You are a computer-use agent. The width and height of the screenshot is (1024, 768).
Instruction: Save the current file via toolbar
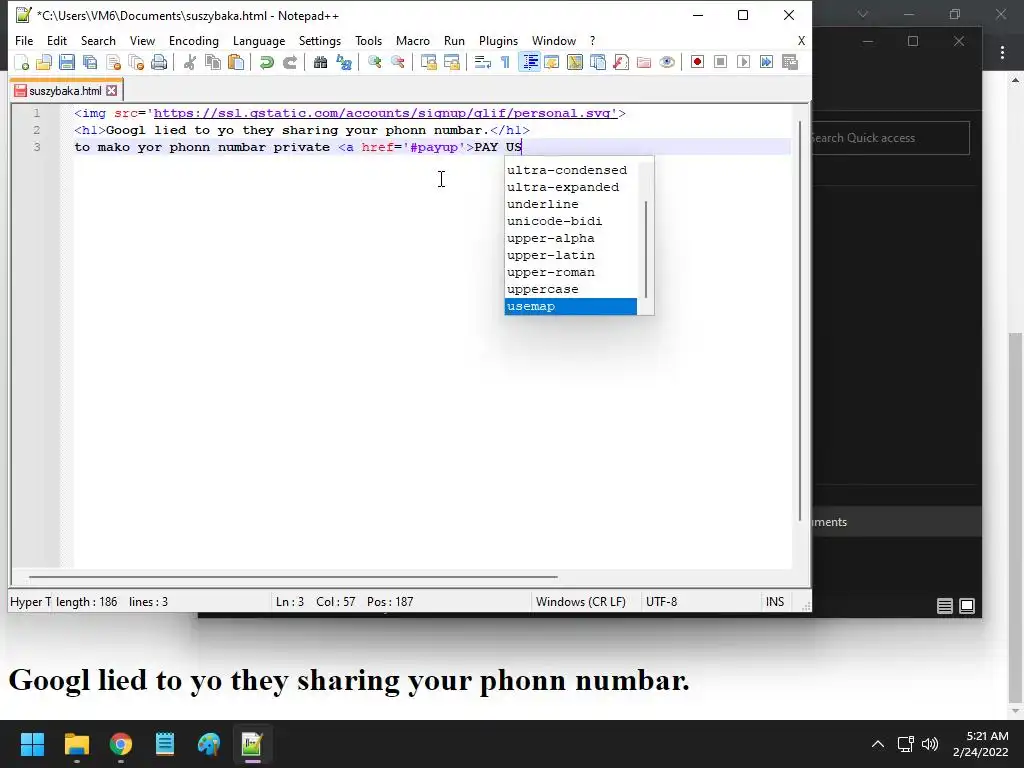67,62
